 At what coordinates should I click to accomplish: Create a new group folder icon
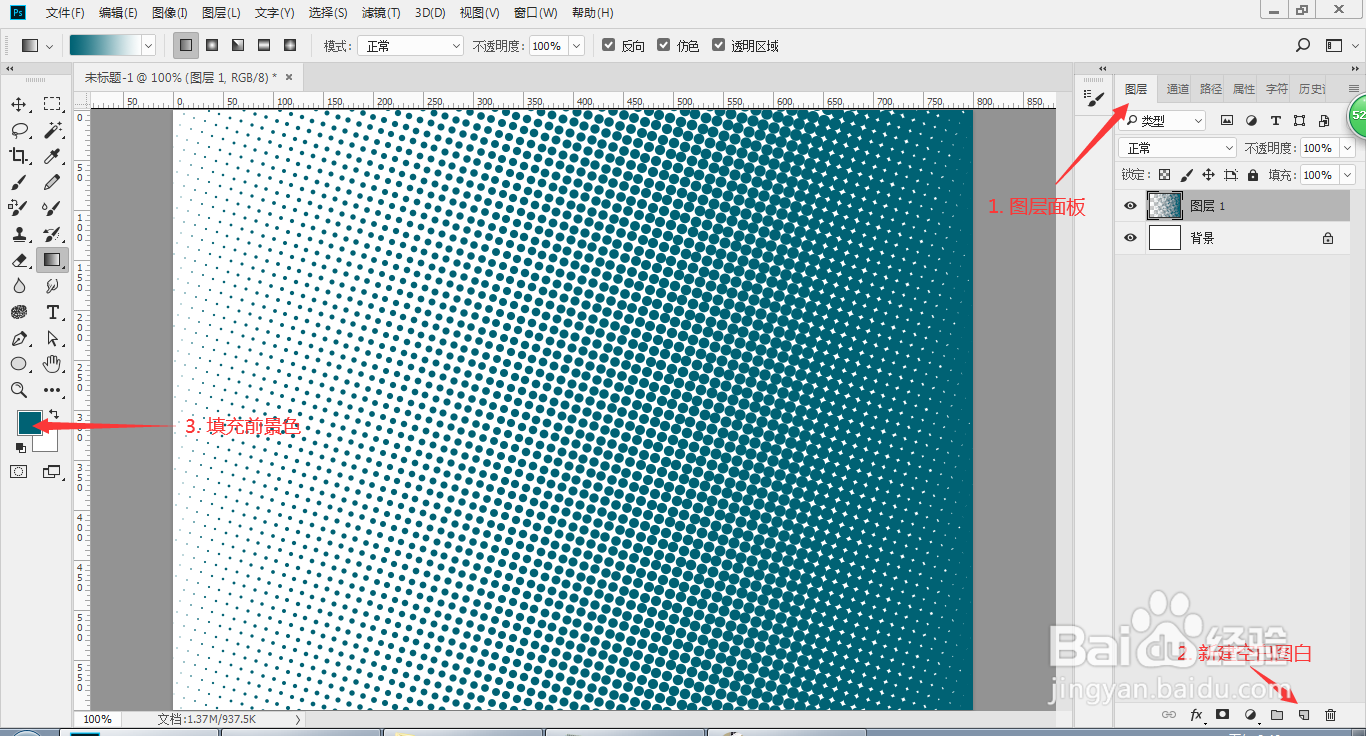pos(1277,715)
